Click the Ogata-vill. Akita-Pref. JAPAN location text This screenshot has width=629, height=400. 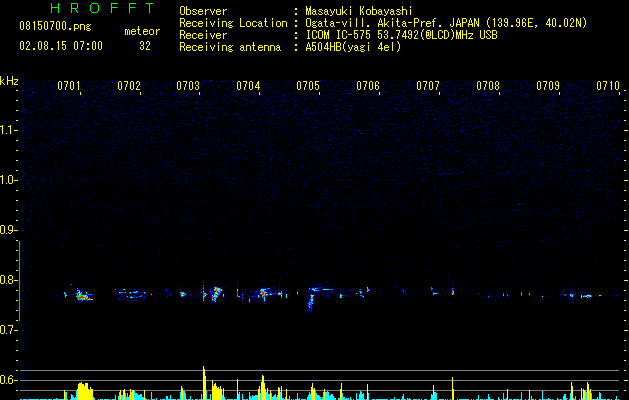pyautogui.click(x=446, y=23)
